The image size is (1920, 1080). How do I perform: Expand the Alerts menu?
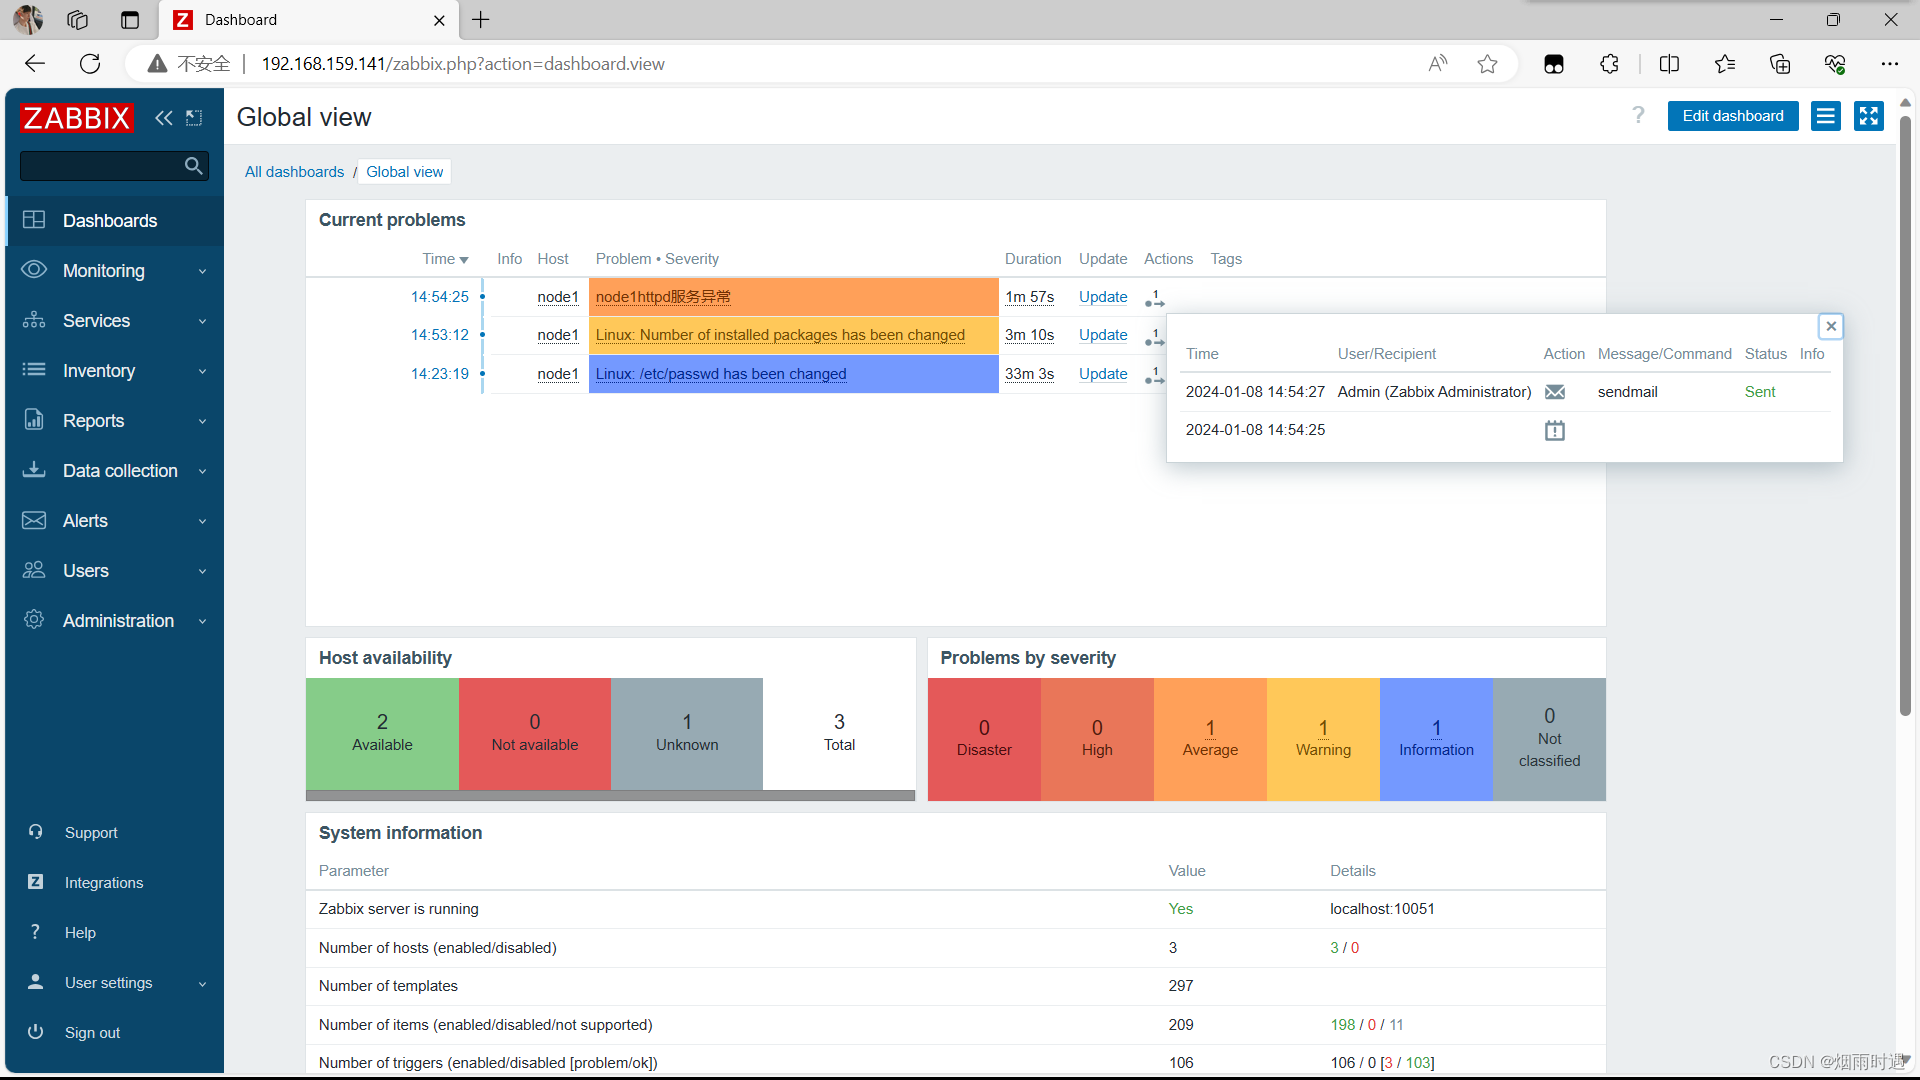[115, 521]
